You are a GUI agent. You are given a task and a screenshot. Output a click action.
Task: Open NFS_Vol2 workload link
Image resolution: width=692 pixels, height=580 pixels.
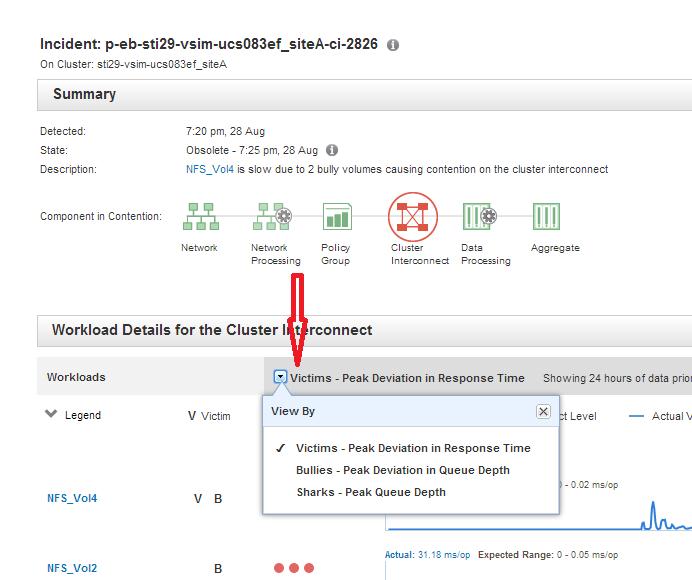72,568
